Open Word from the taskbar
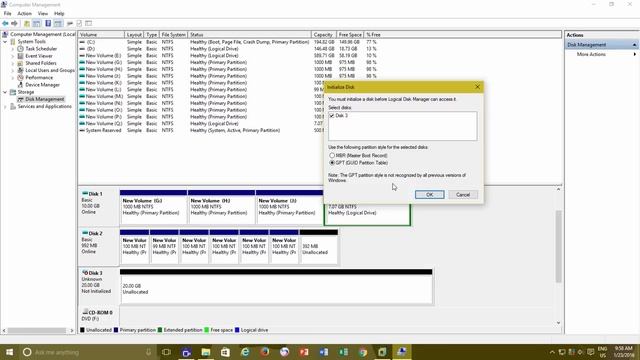 tap(324, 352)
